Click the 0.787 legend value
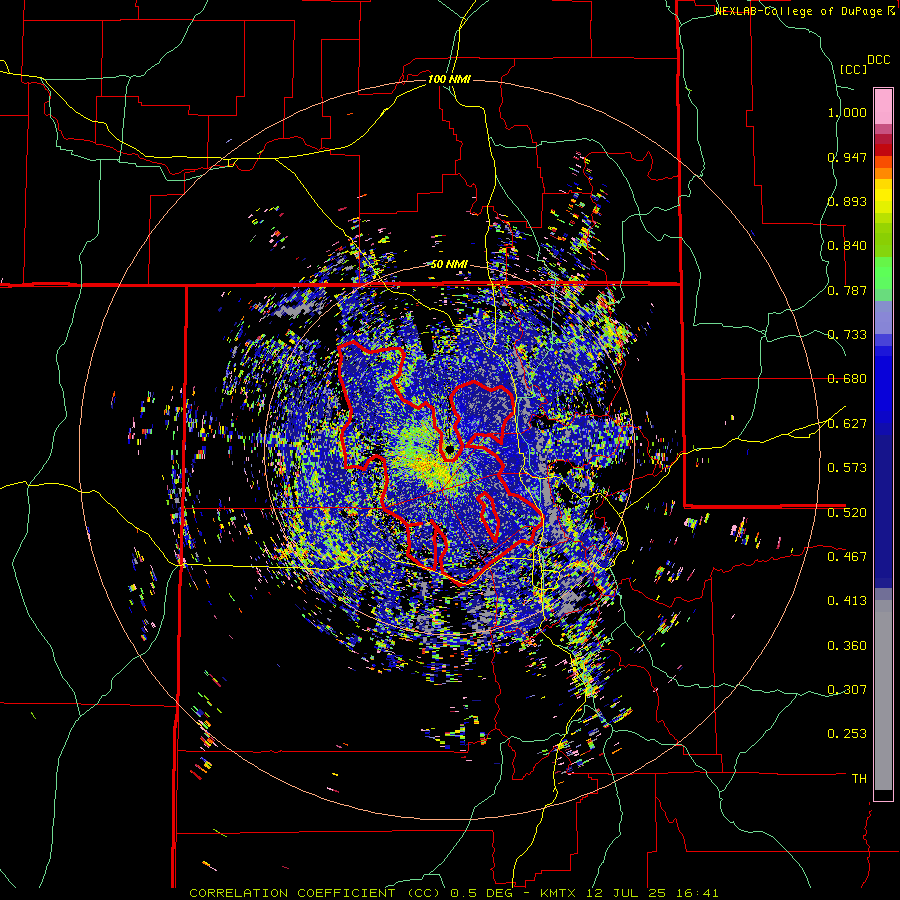 point(847,290)
